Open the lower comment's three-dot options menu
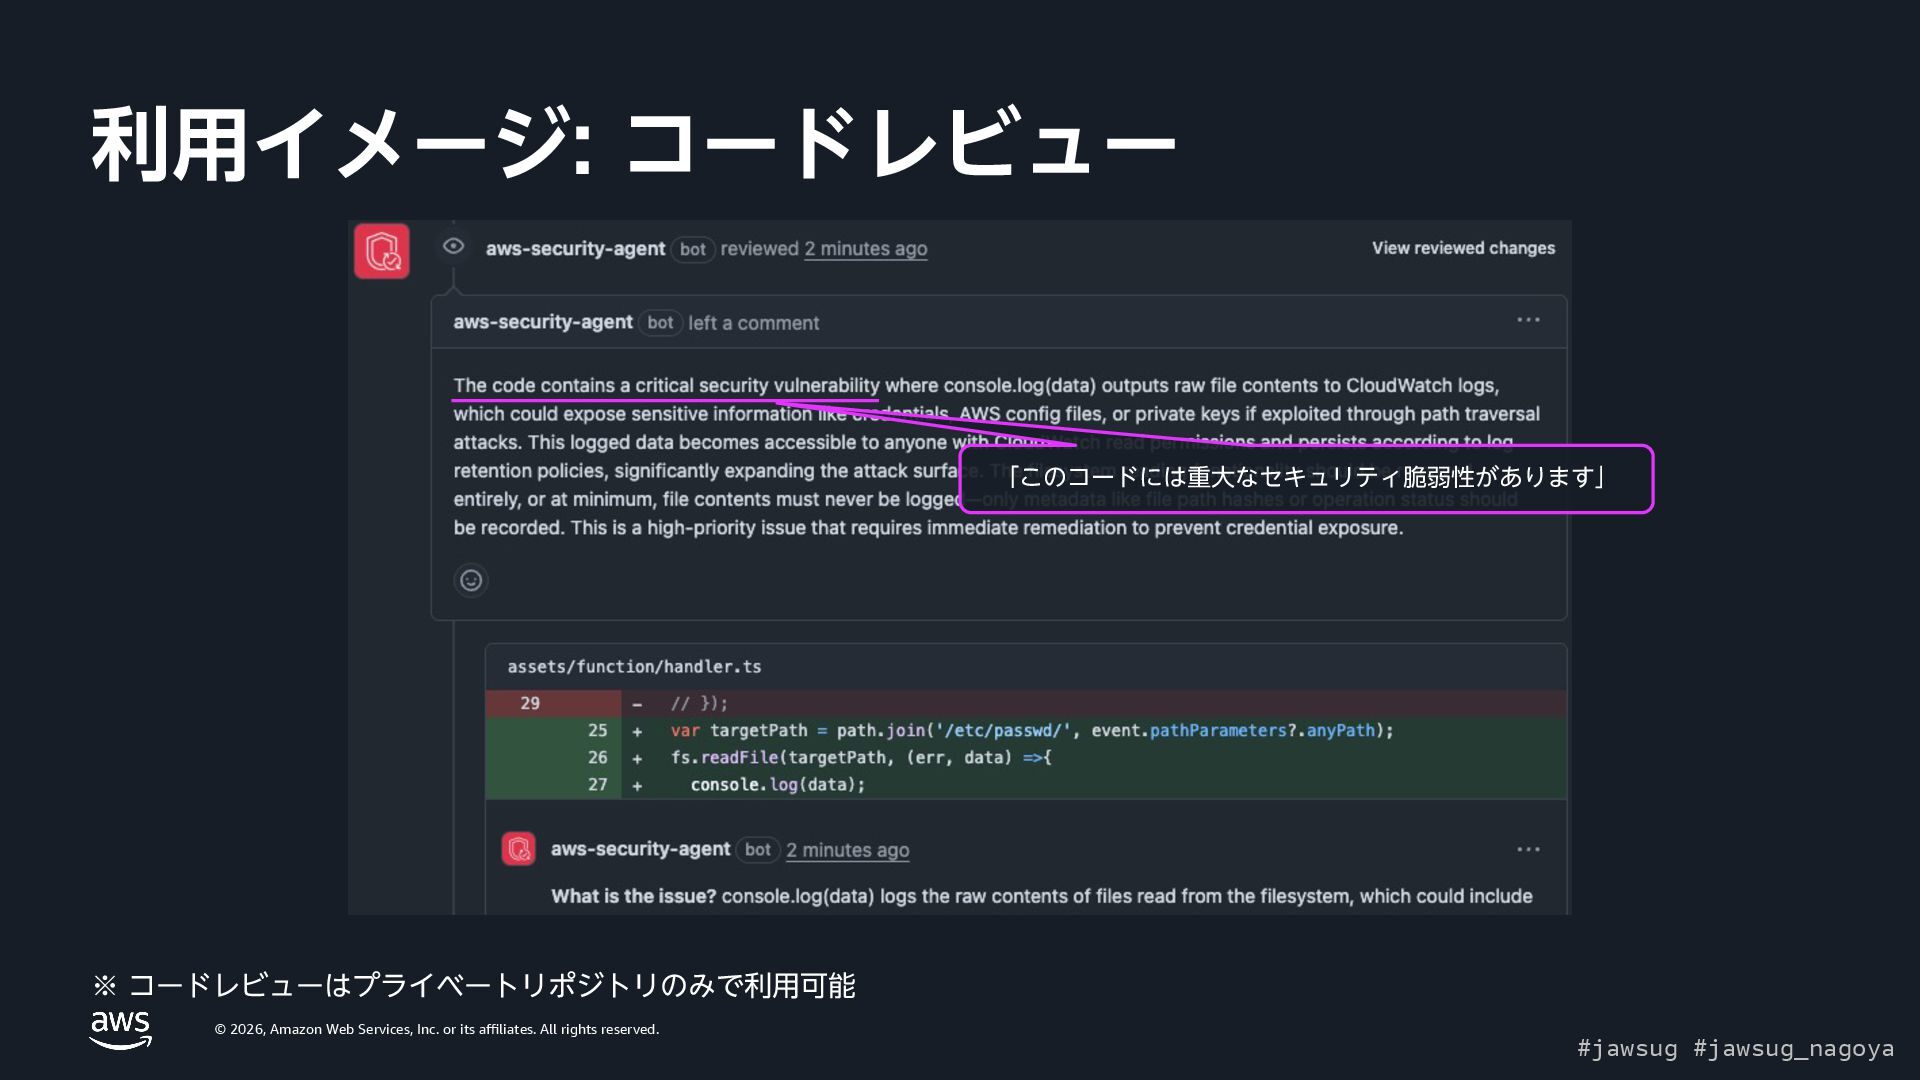Screen dimensions: 1920x1080 tap(1527, 849)
